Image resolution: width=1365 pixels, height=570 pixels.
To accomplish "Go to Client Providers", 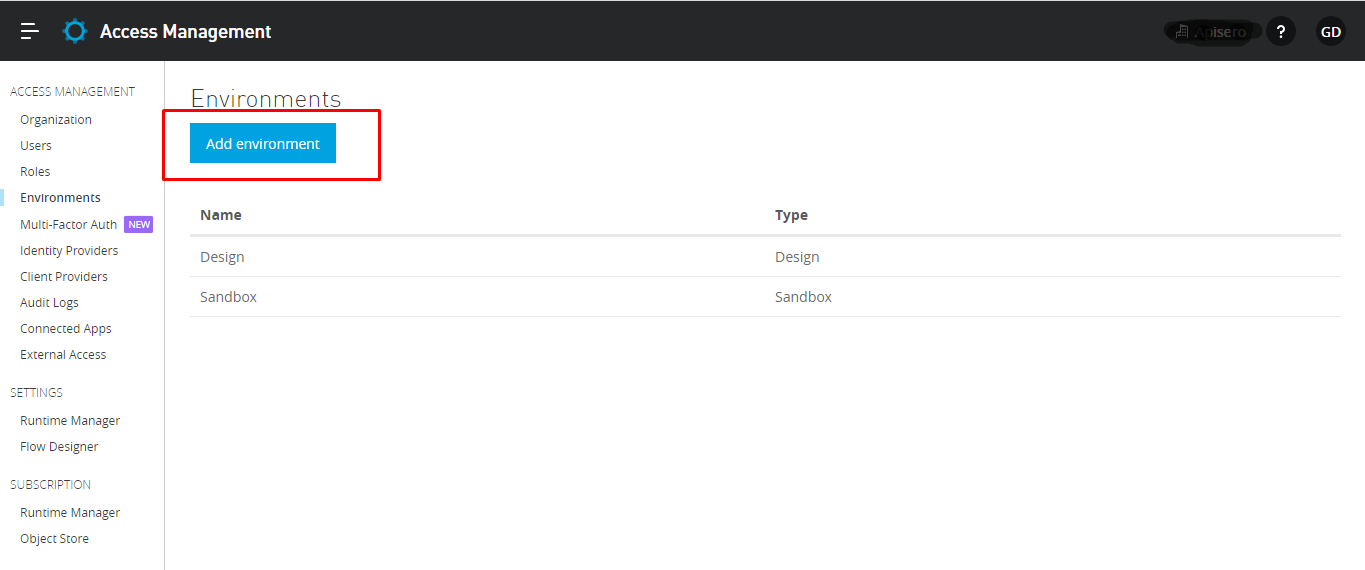I will point(64,276).
